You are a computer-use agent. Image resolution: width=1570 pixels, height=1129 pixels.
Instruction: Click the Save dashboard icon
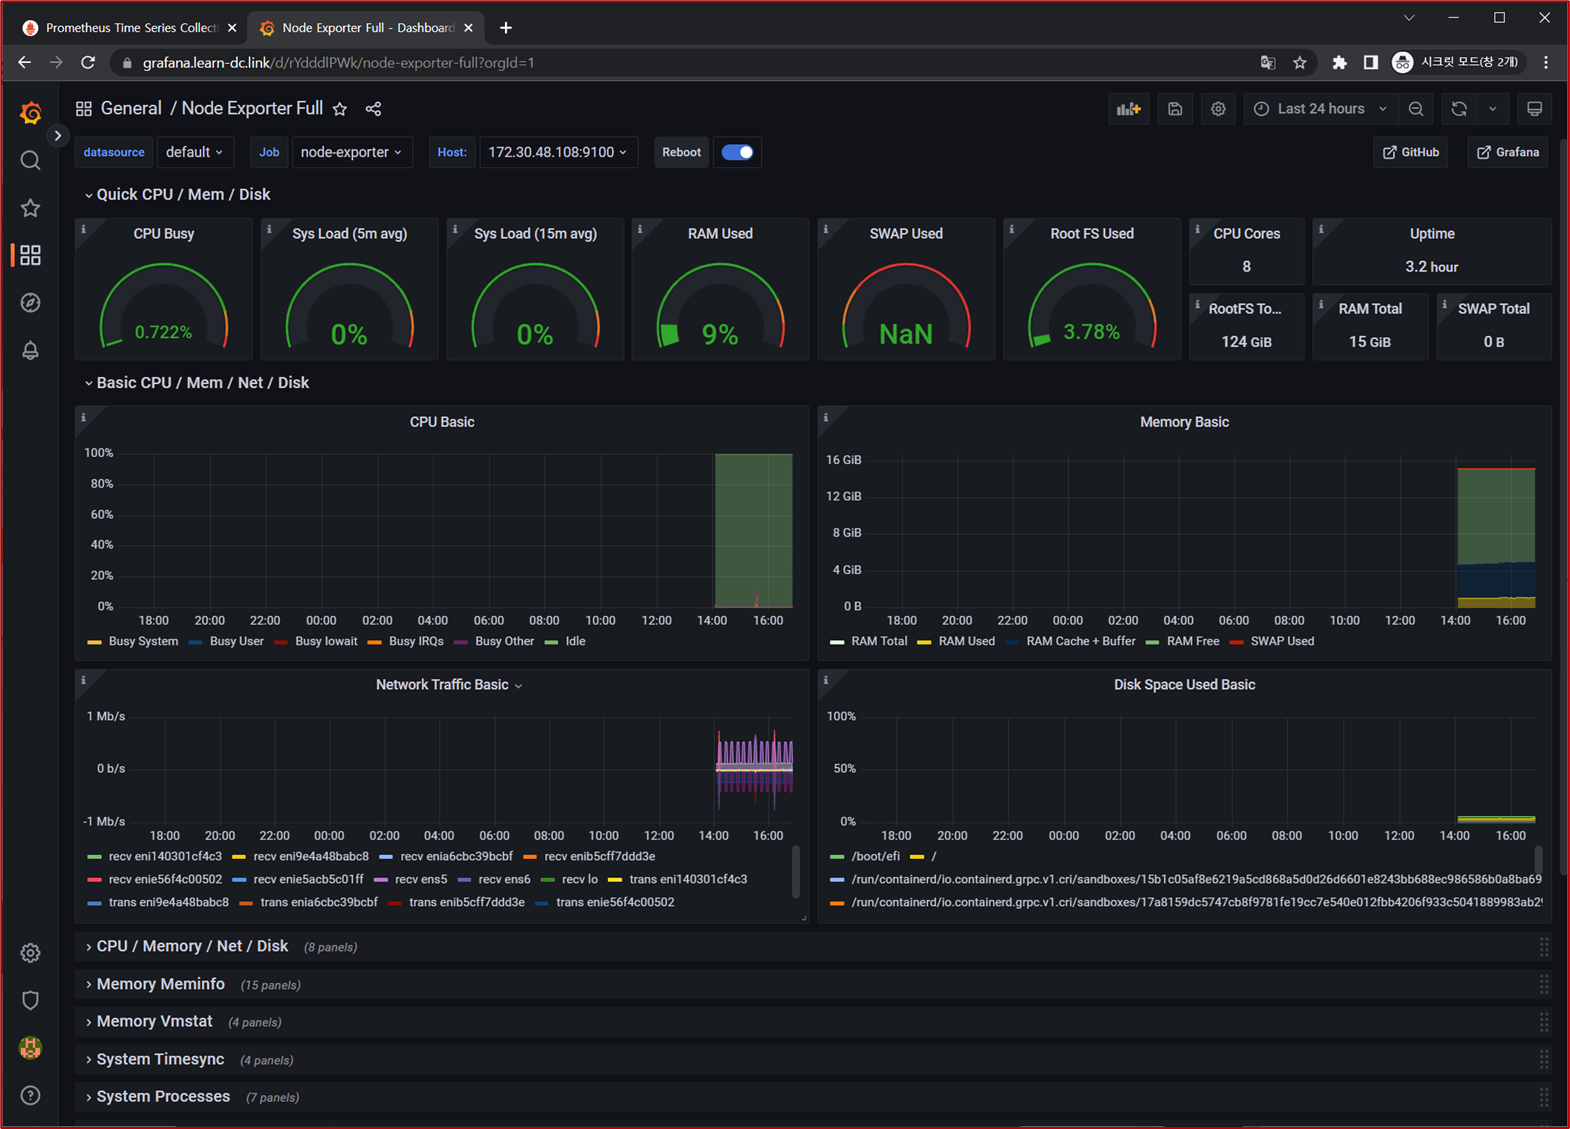click(1175, 109)
